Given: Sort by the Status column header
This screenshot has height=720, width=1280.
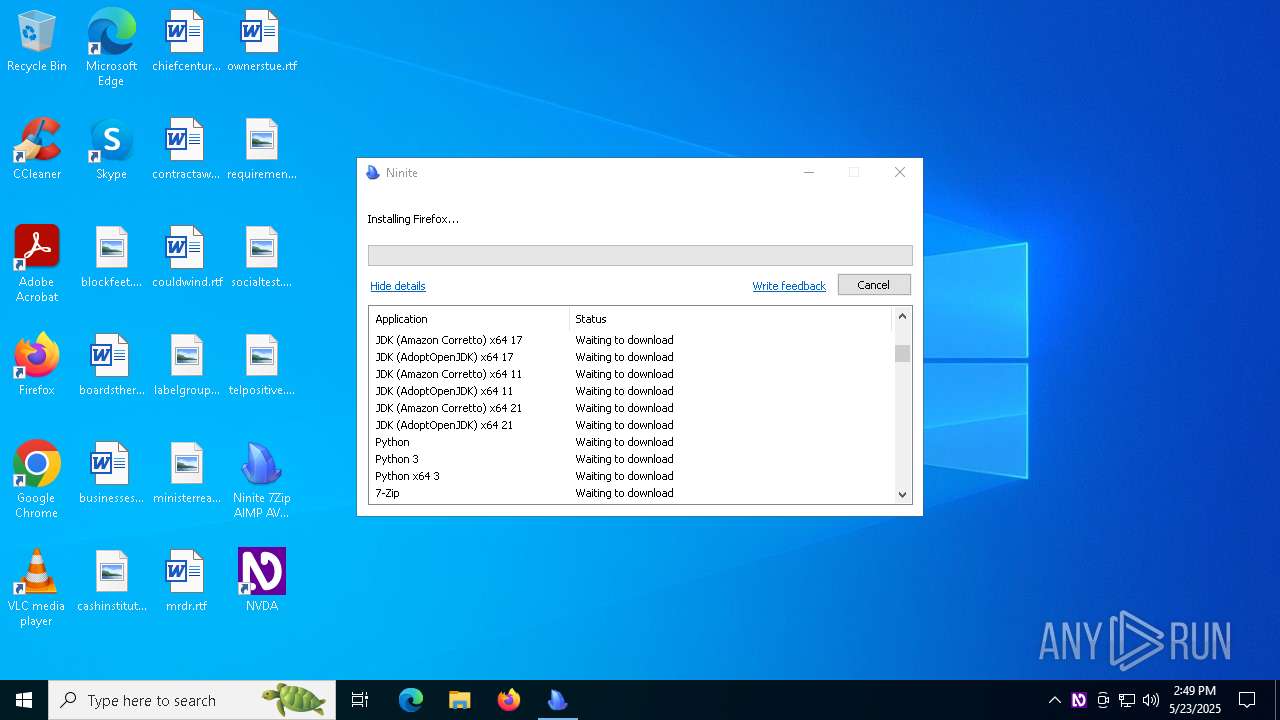Looking at the screenshot, I should (730, 319).
